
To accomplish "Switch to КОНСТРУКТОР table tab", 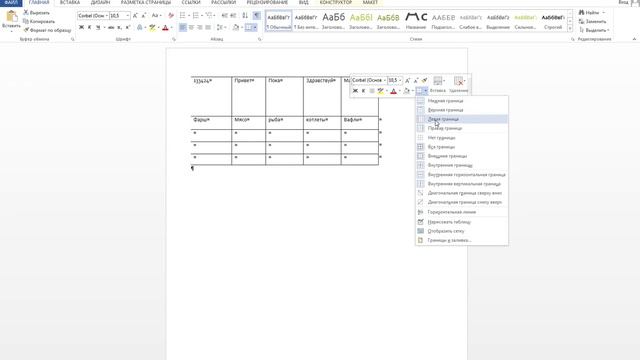I will (336, 2).
